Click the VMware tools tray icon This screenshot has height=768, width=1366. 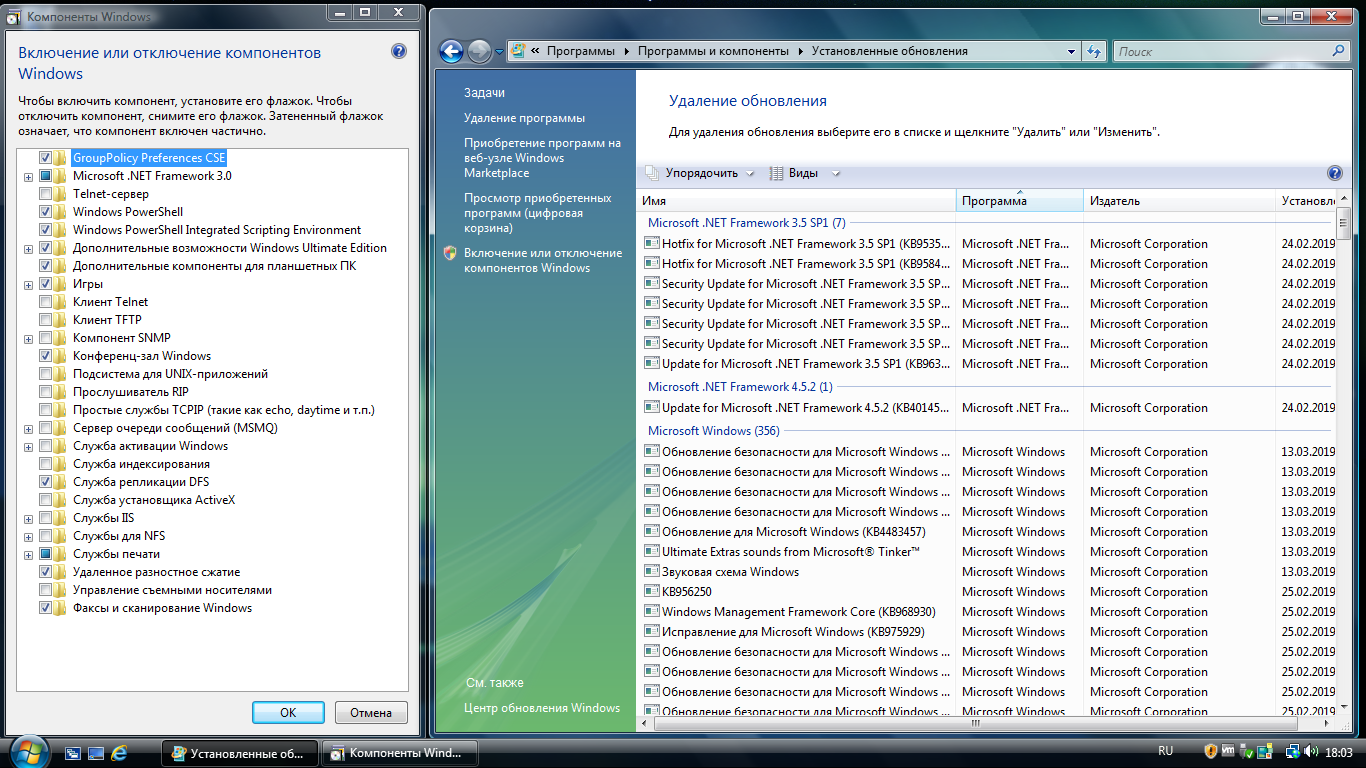point(1228,751)
